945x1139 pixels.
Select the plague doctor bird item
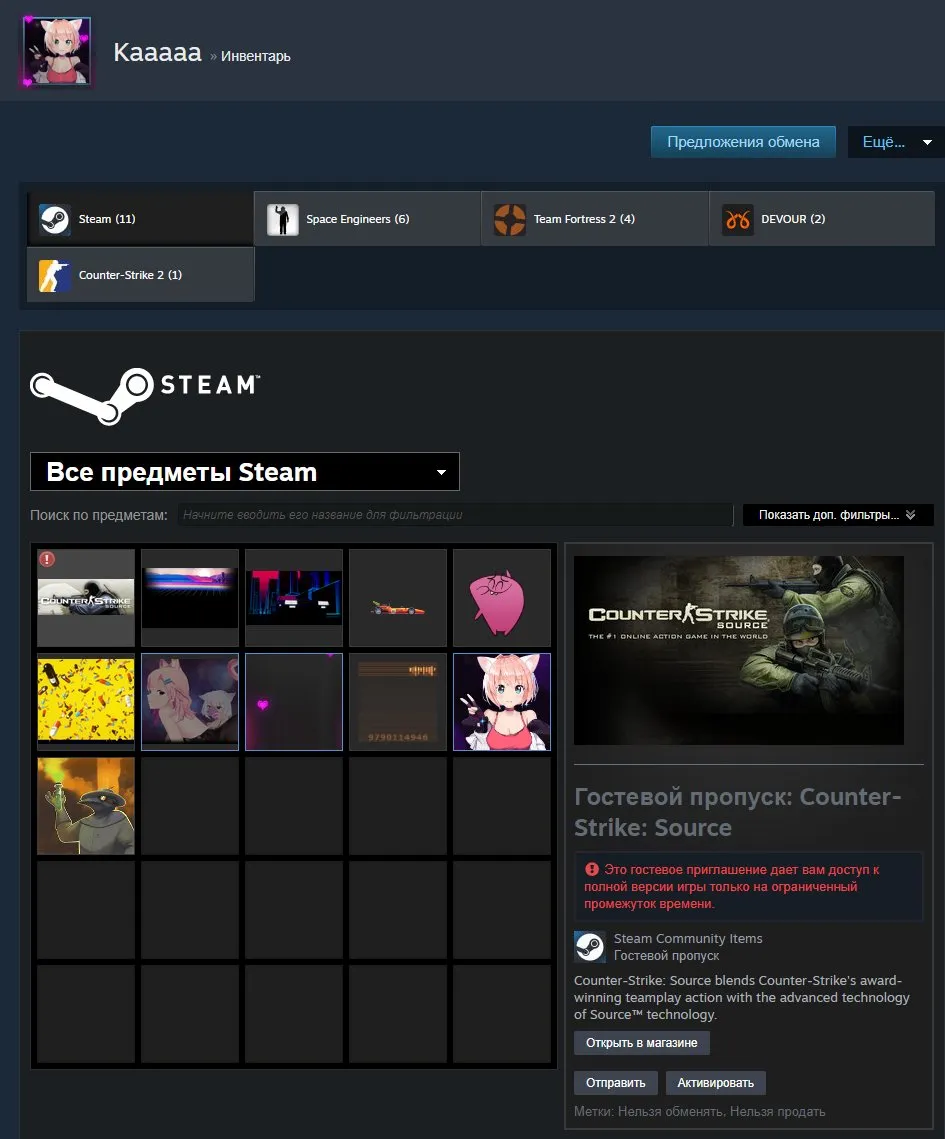(x=86, y=806)
